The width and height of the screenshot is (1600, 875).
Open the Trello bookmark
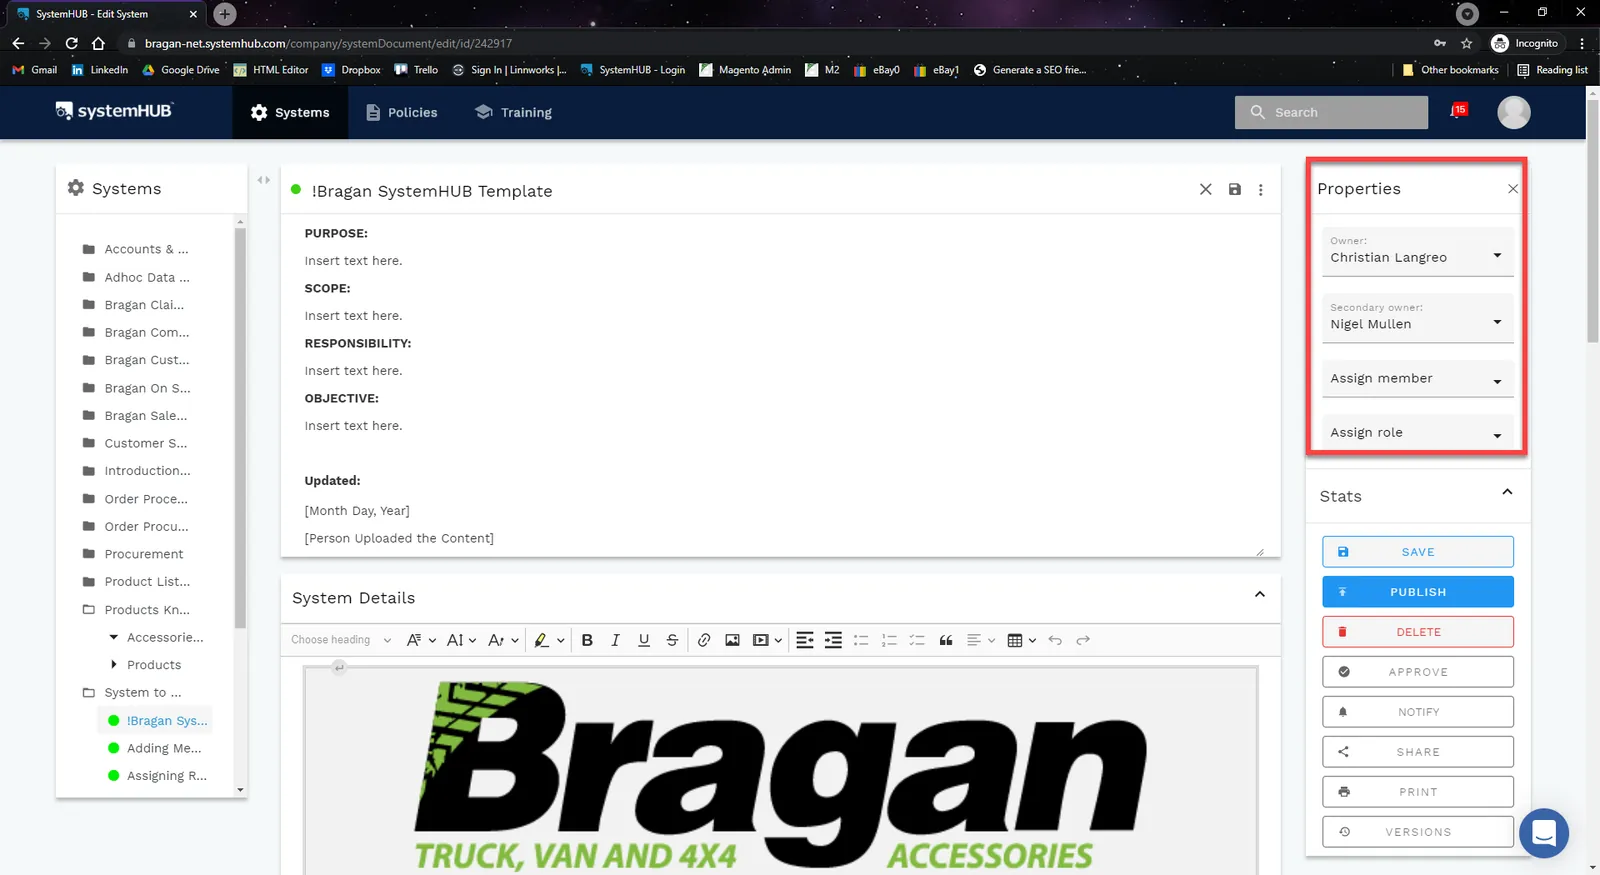coord(416,70)
